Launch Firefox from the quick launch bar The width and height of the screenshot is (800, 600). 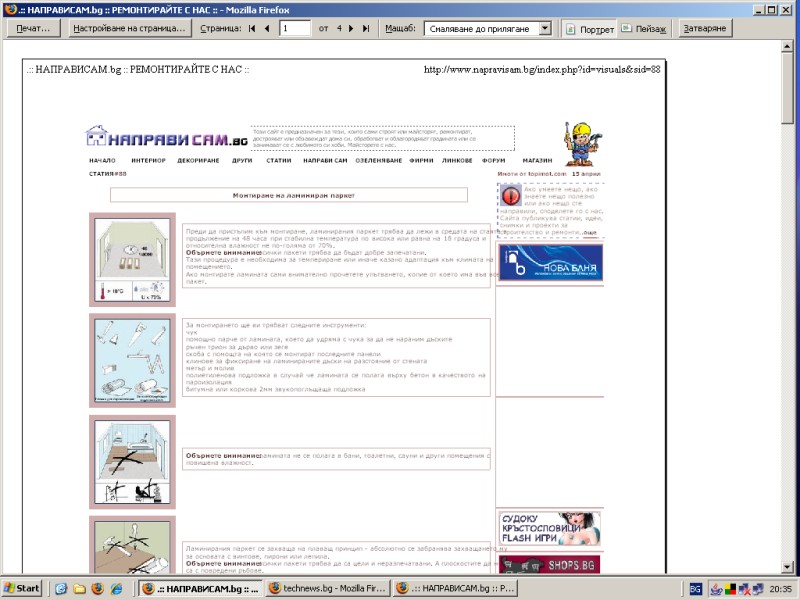98,588
